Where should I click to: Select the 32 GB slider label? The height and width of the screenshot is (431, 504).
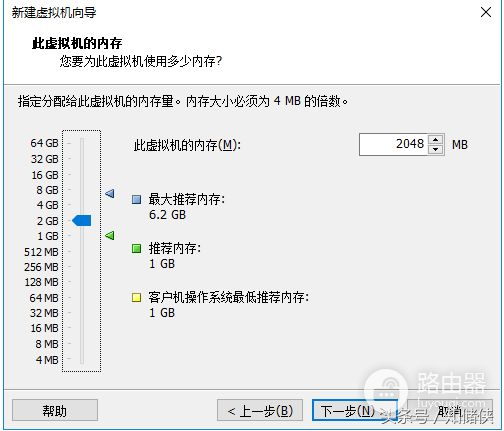click(x=45, y=159)
